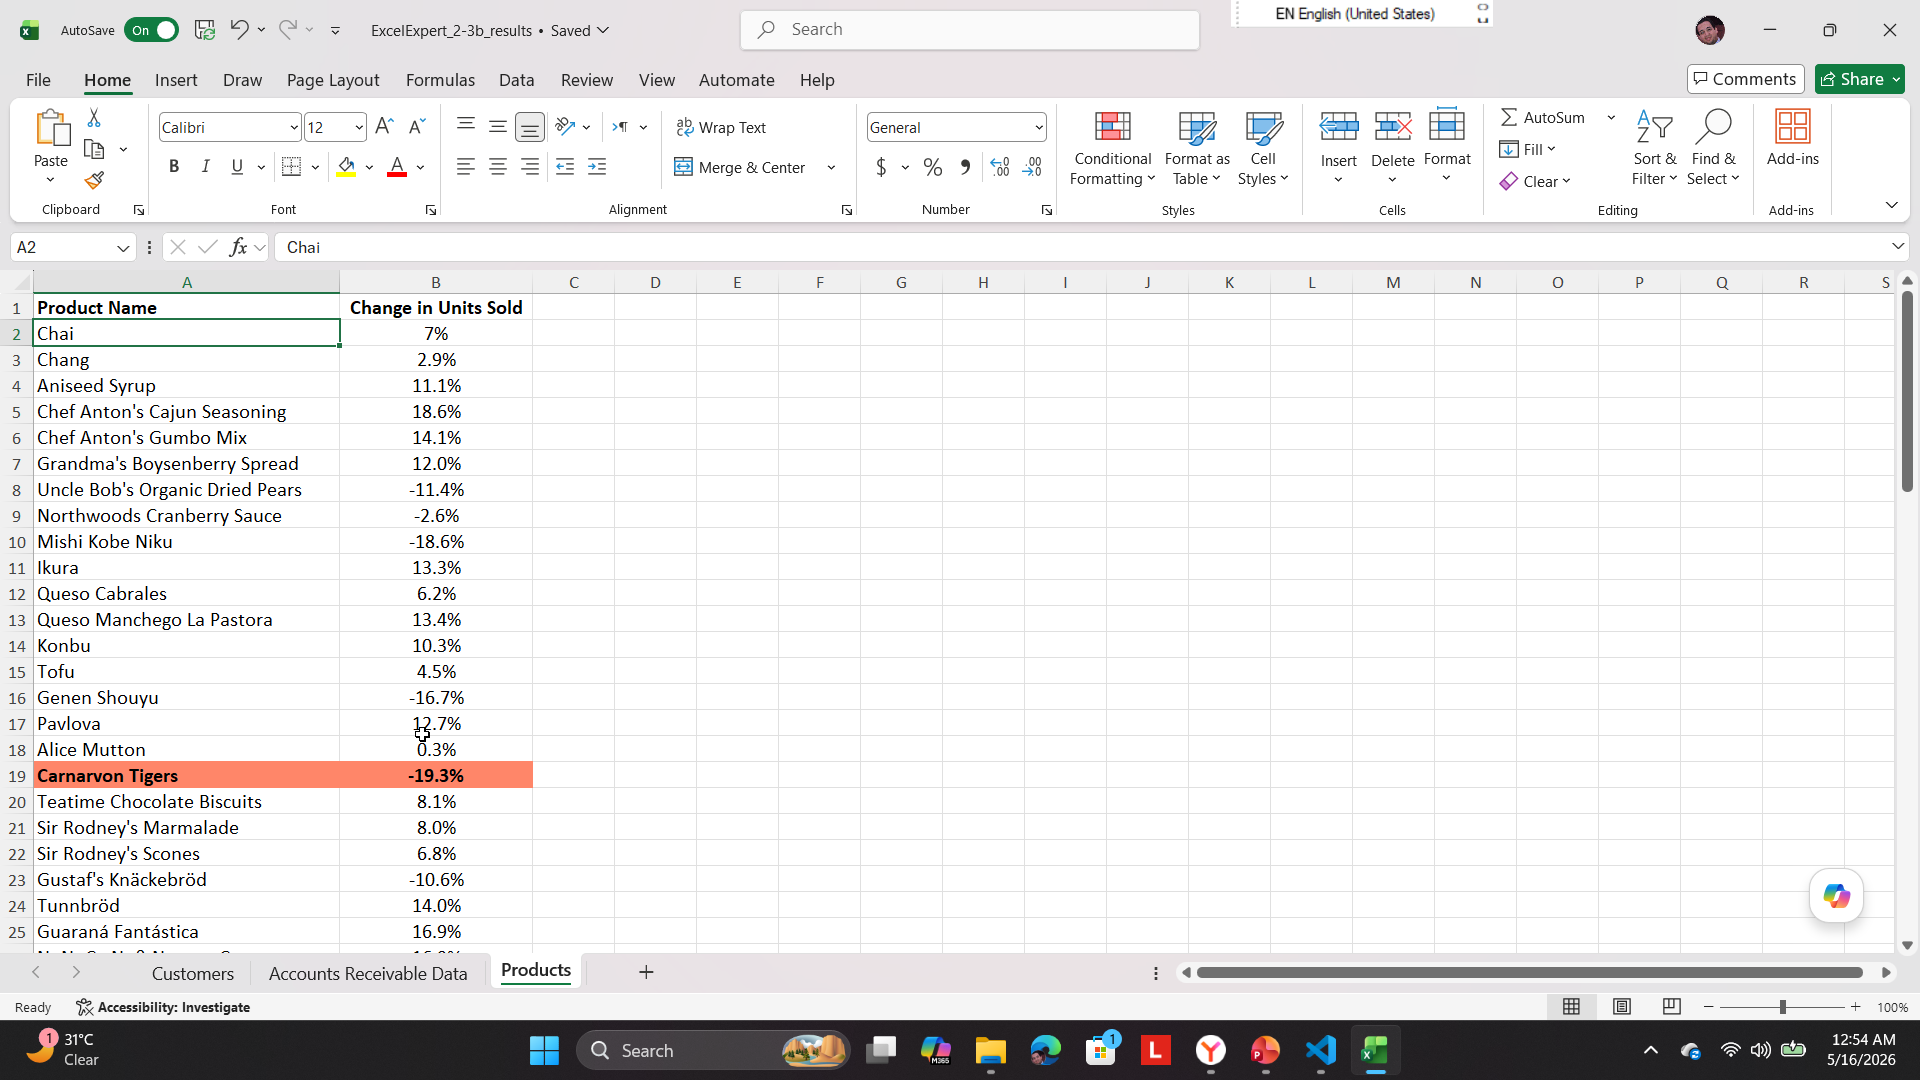Click the Share button
The image size is (1920, 1080).
pyautogui.click(x=1859, y=79)
